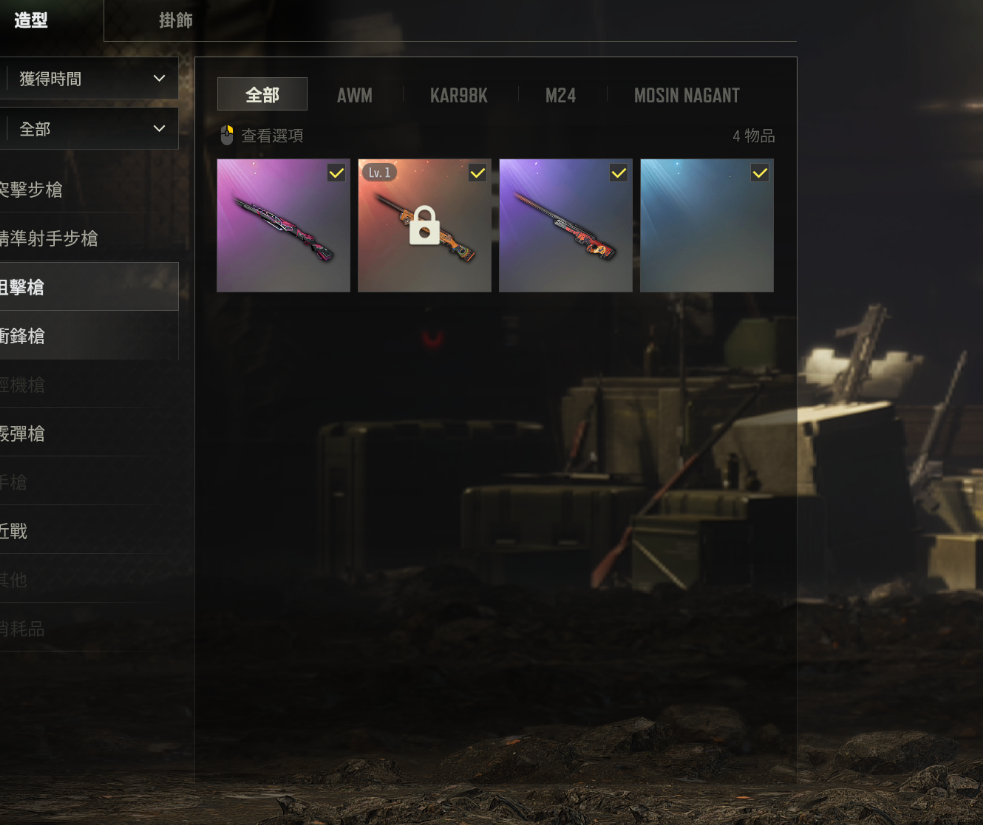Viewport: 983px width, 825px height.
Task: Toggle the checkmark on the purple skin card
Action: 619,173
